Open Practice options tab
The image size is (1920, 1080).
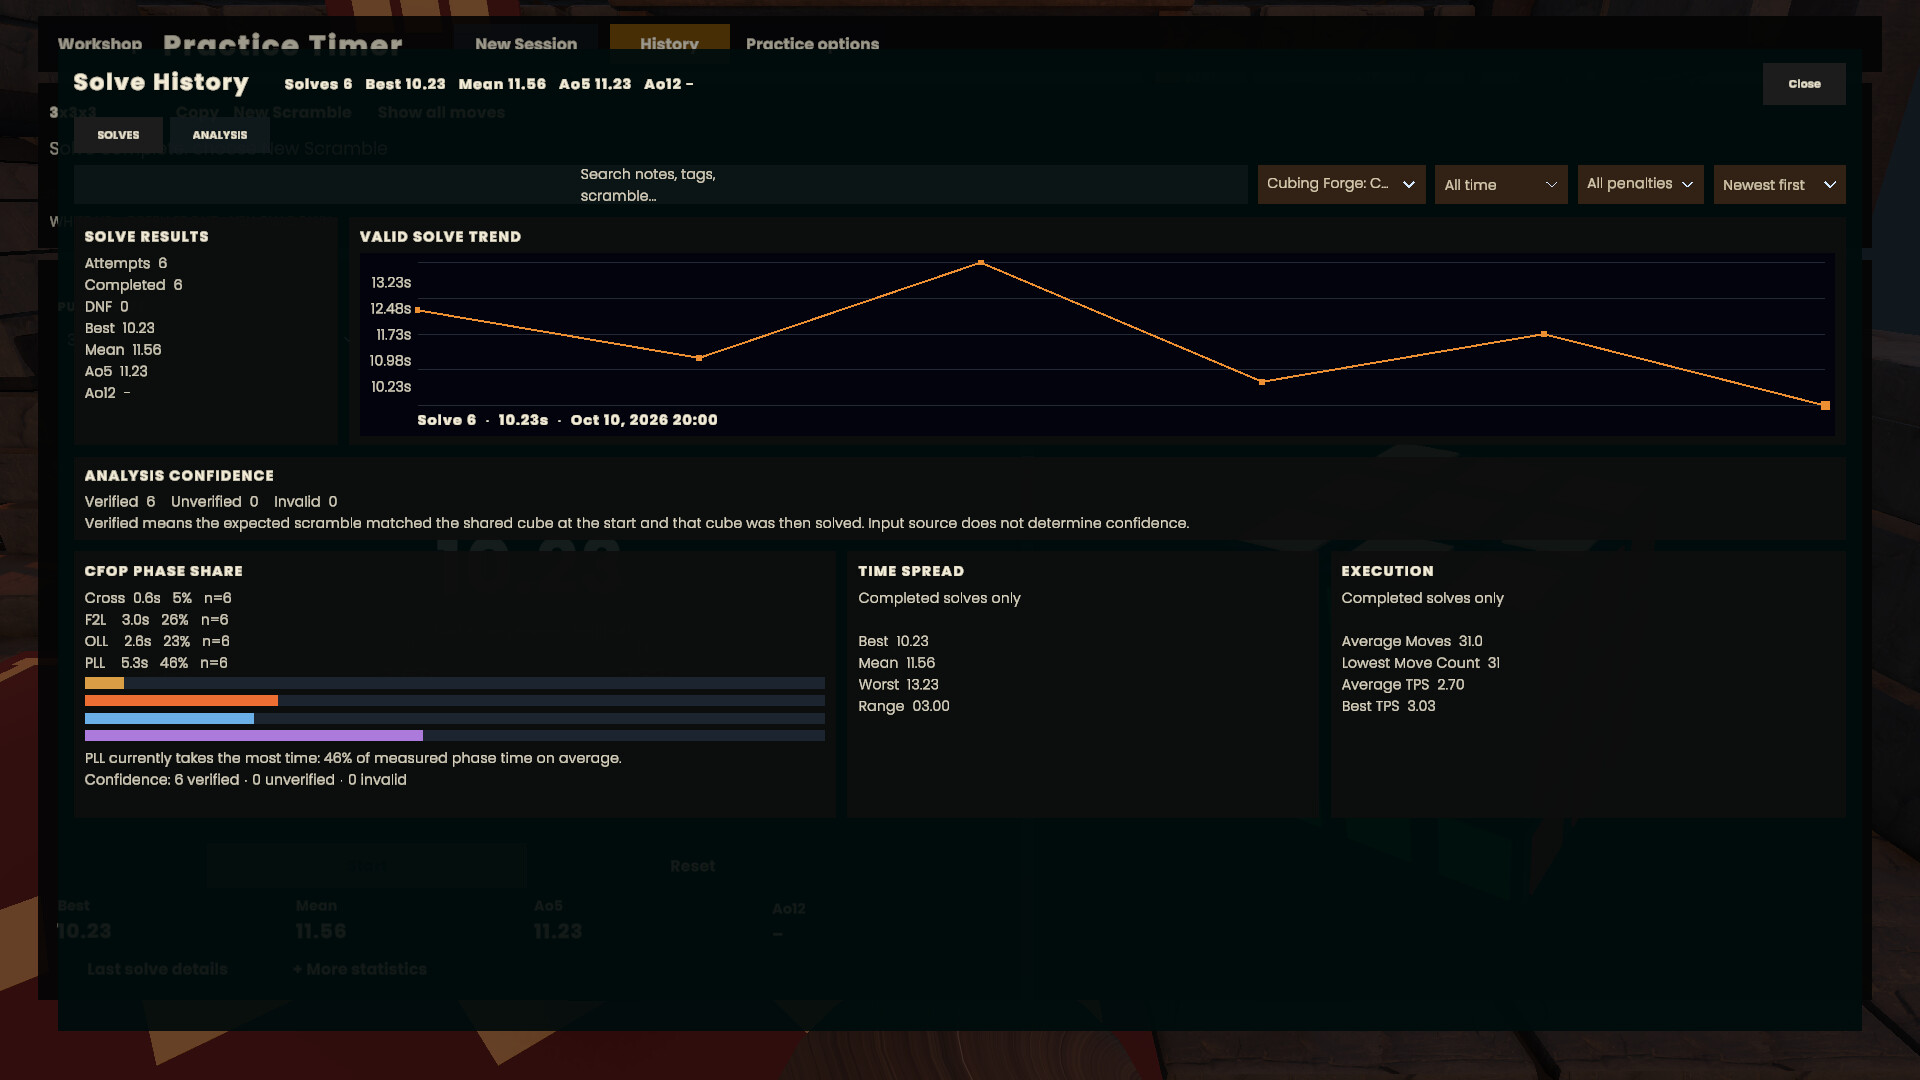tap(812, 44)
